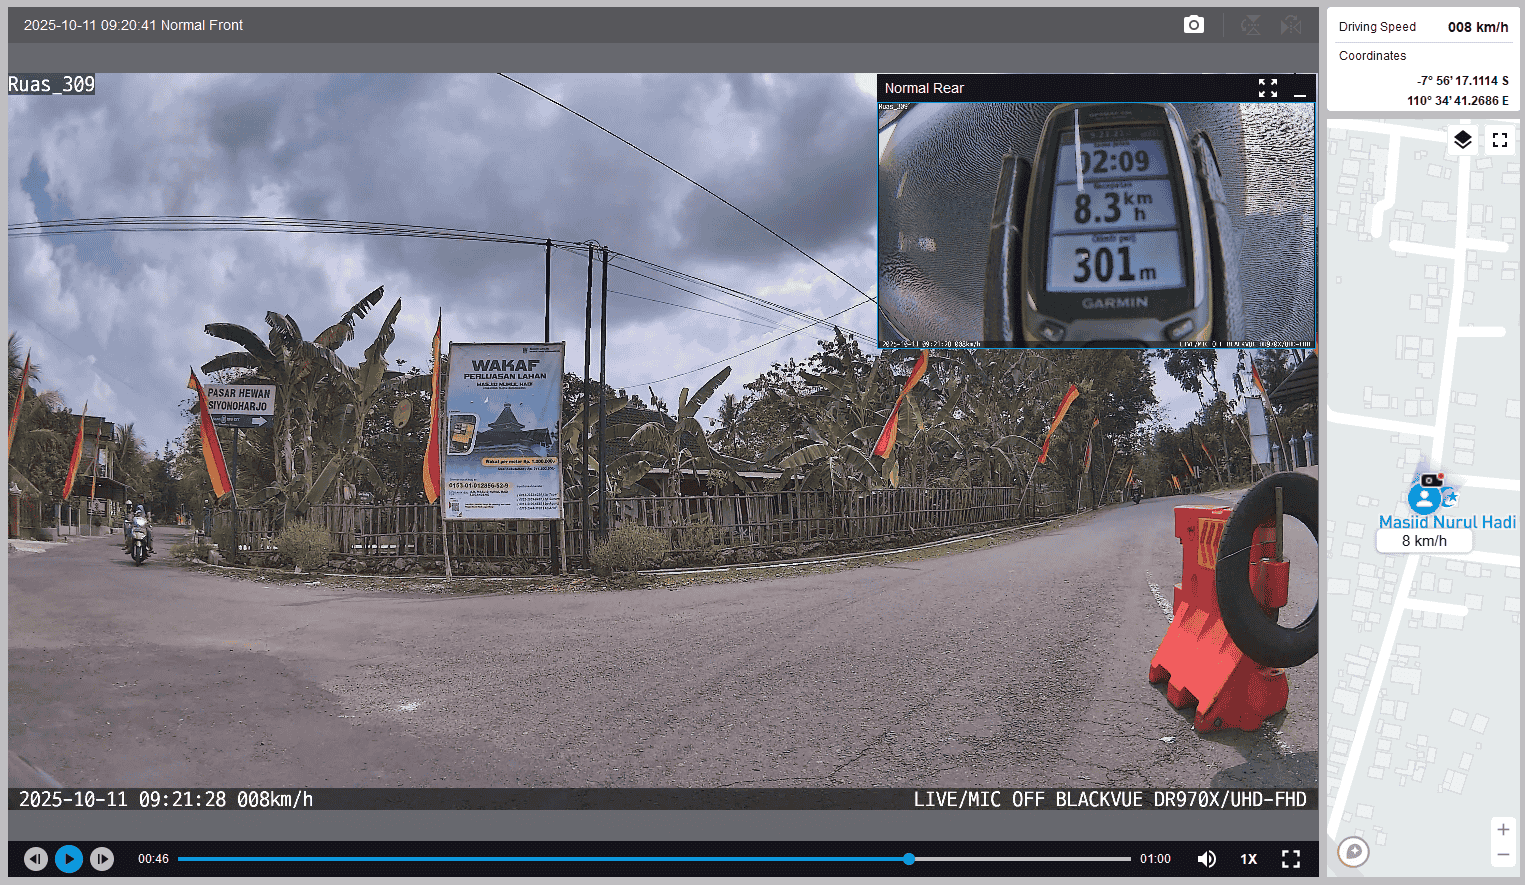
Task: Click the 8 km/h speed label on map
Action: pyautogui.click(x=1424, y=541)
